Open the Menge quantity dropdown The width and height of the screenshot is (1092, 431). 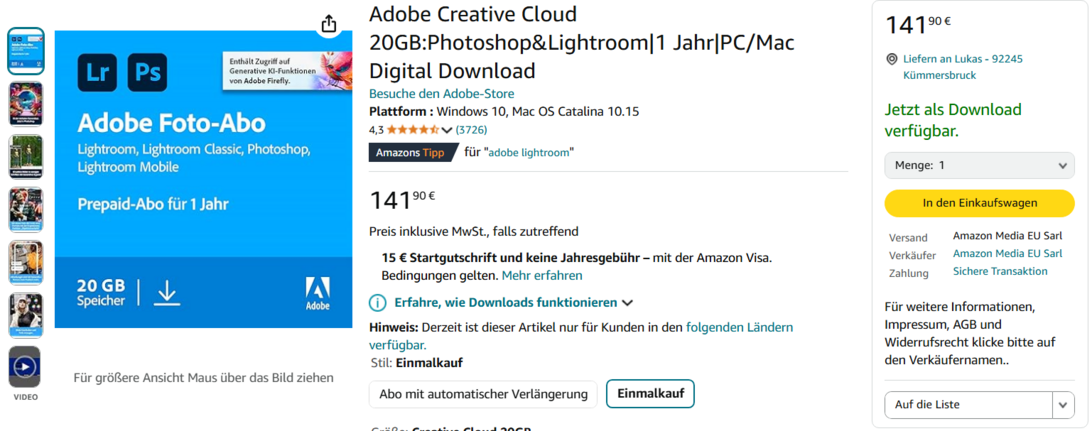click(979, 165)
